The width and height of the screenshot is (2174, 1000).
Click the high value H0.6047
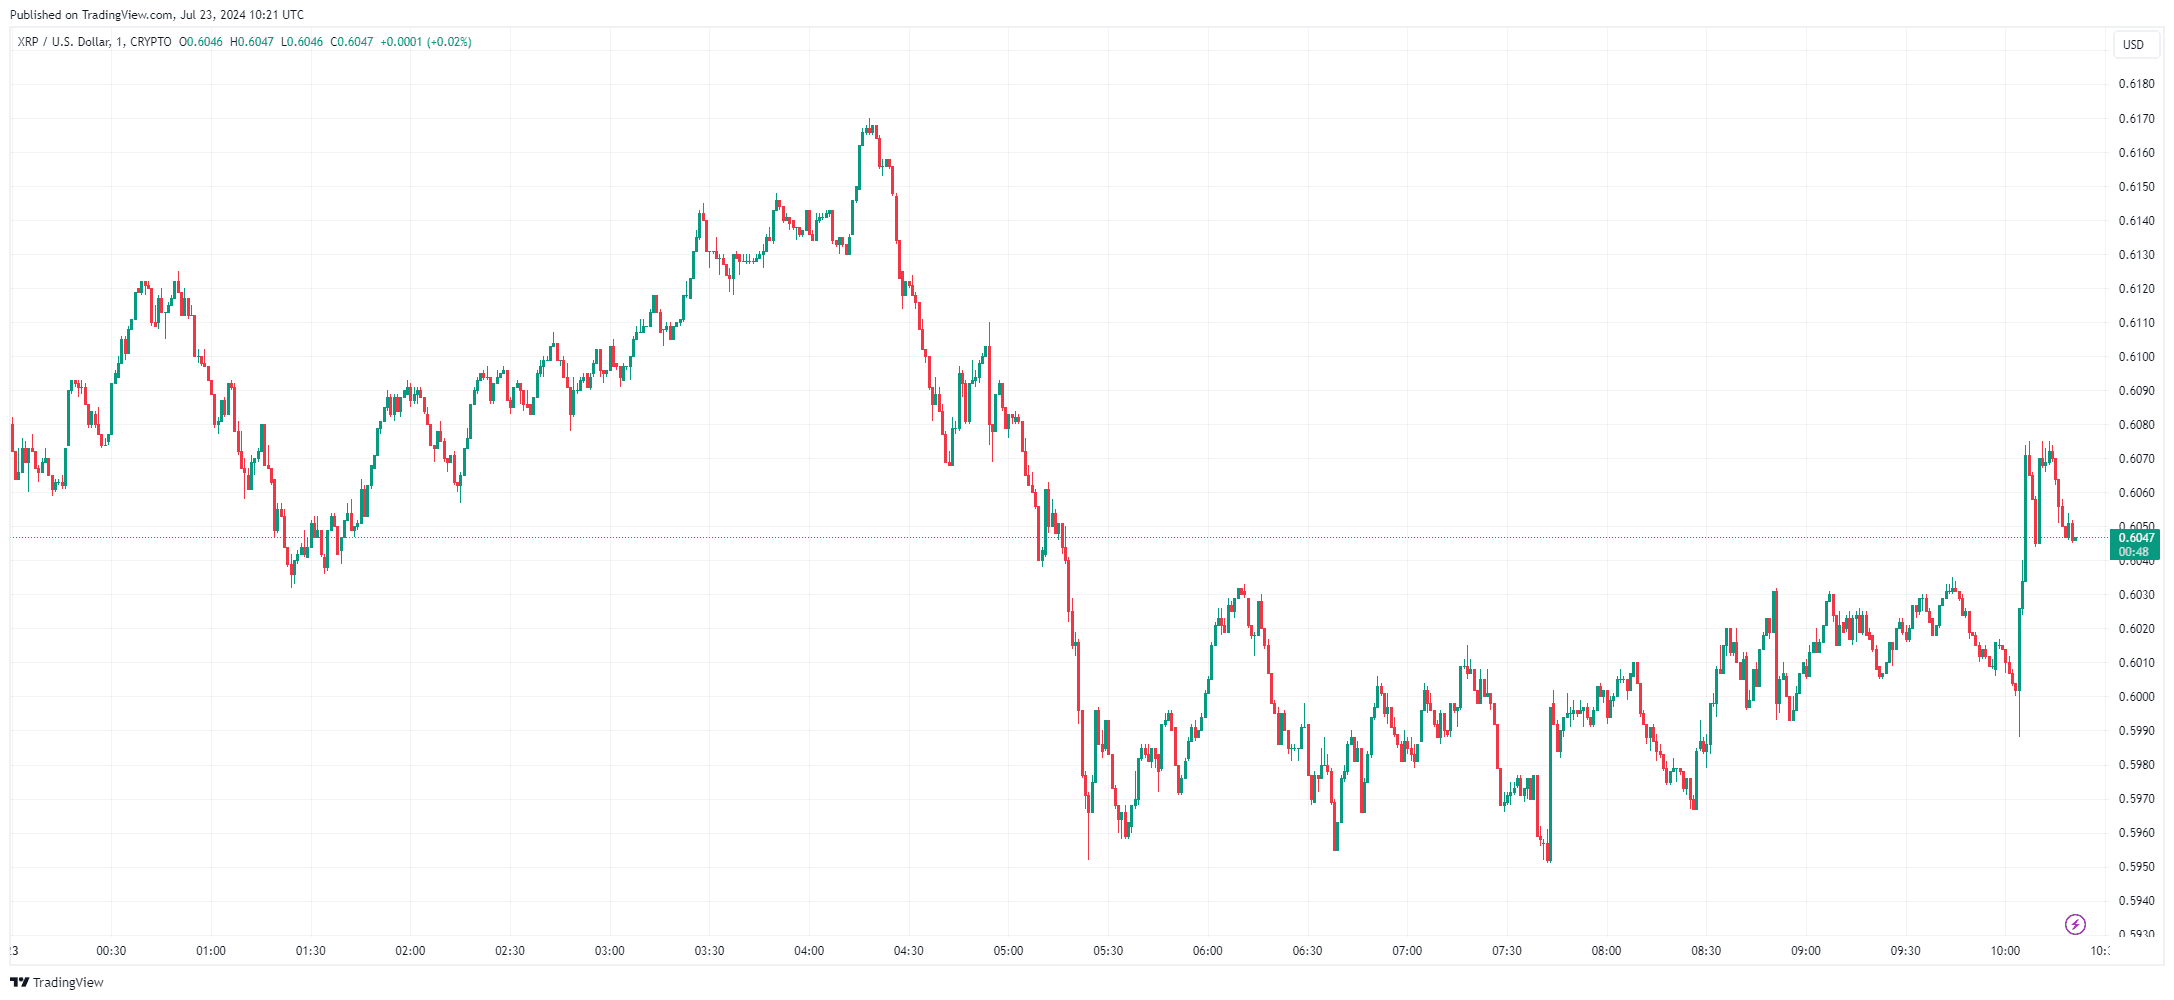[x=251, y=42]
